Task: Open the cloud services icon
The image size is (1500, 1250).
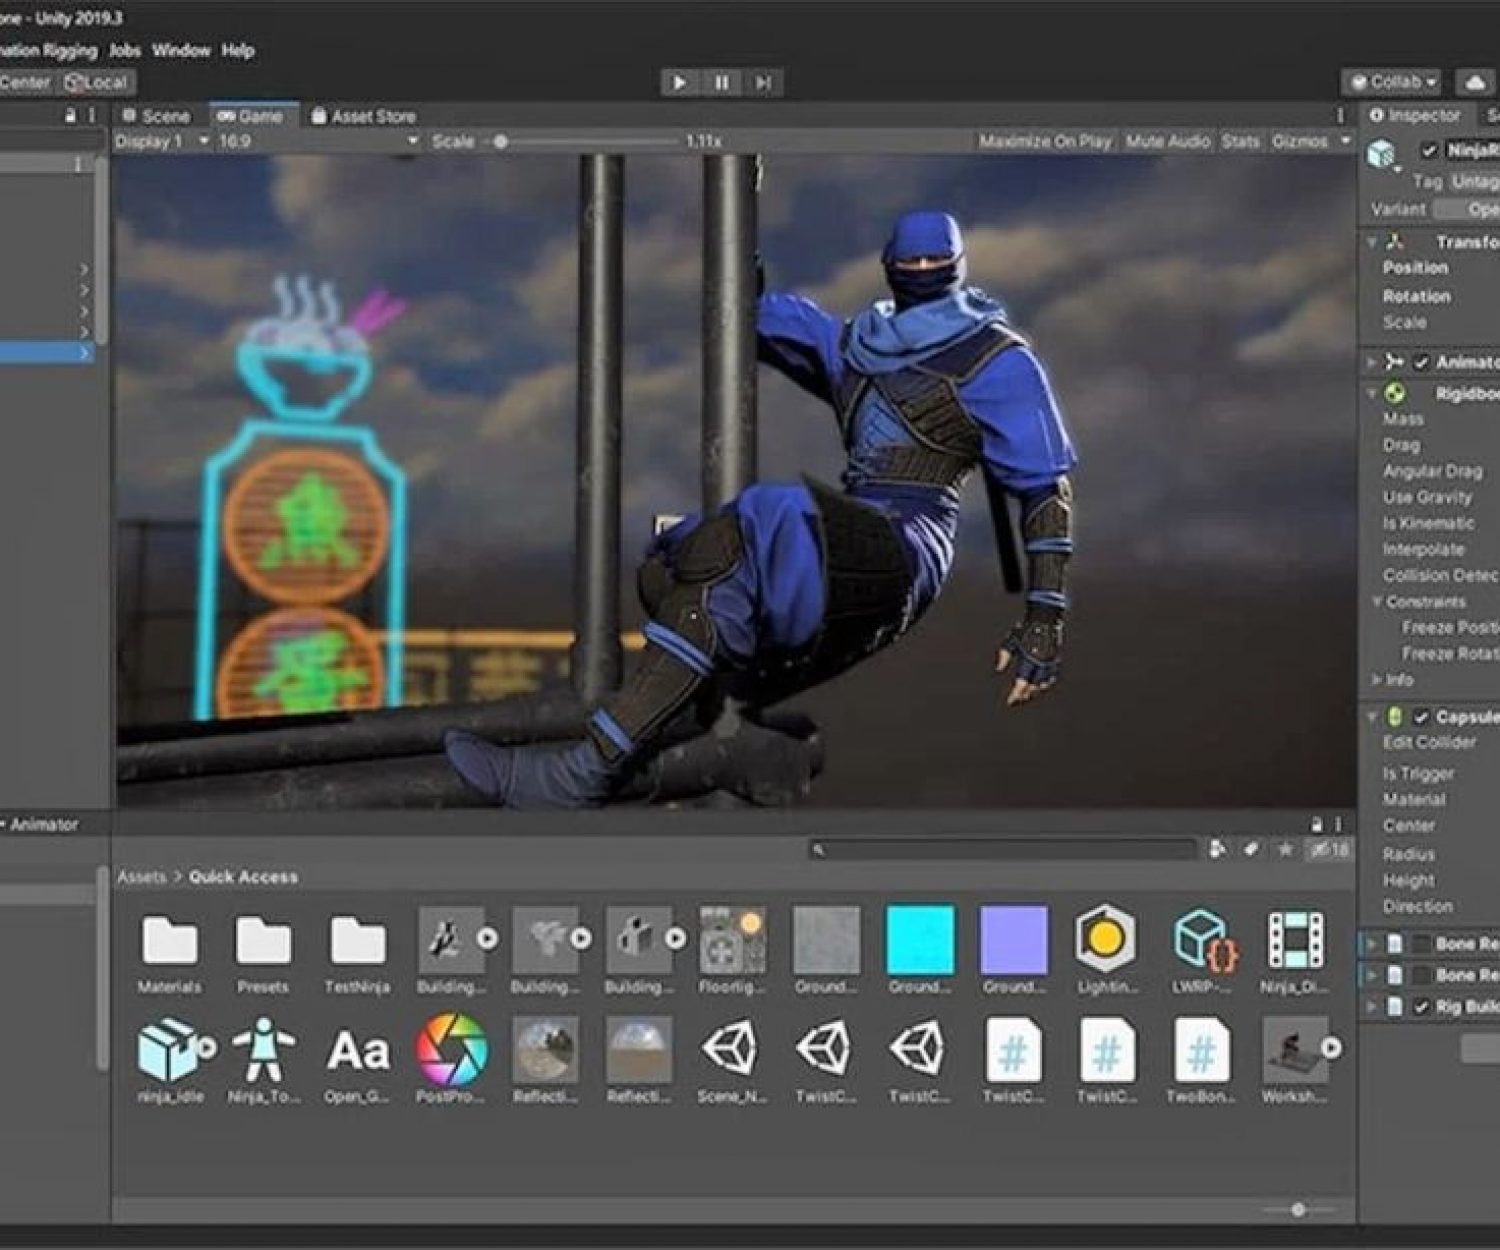Action: 1475,82
